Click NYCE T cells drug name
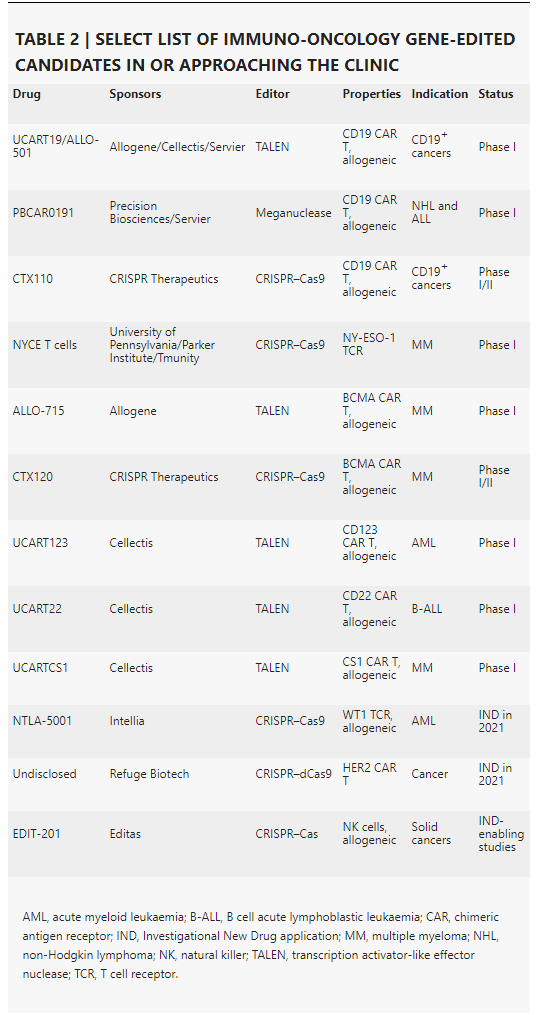 45,345
